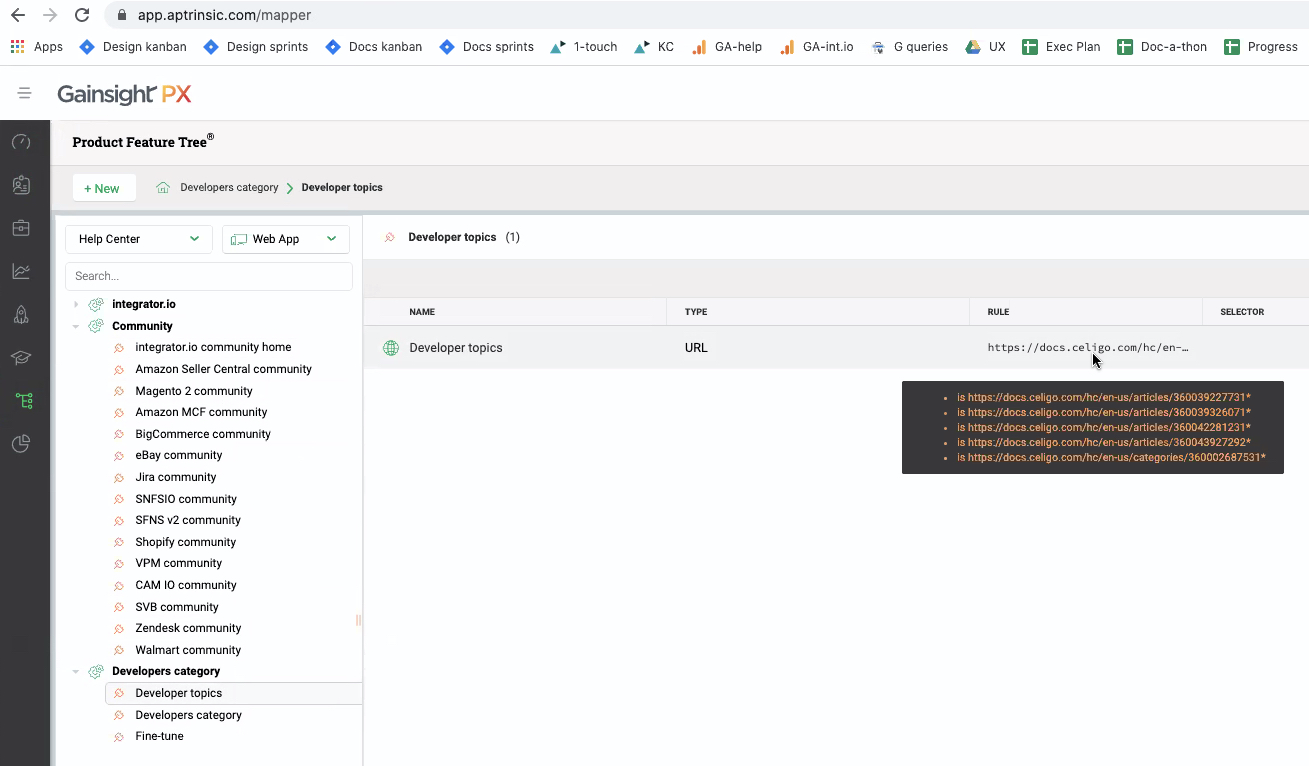Select Amazon MCF community tree item

click(201, 412)
